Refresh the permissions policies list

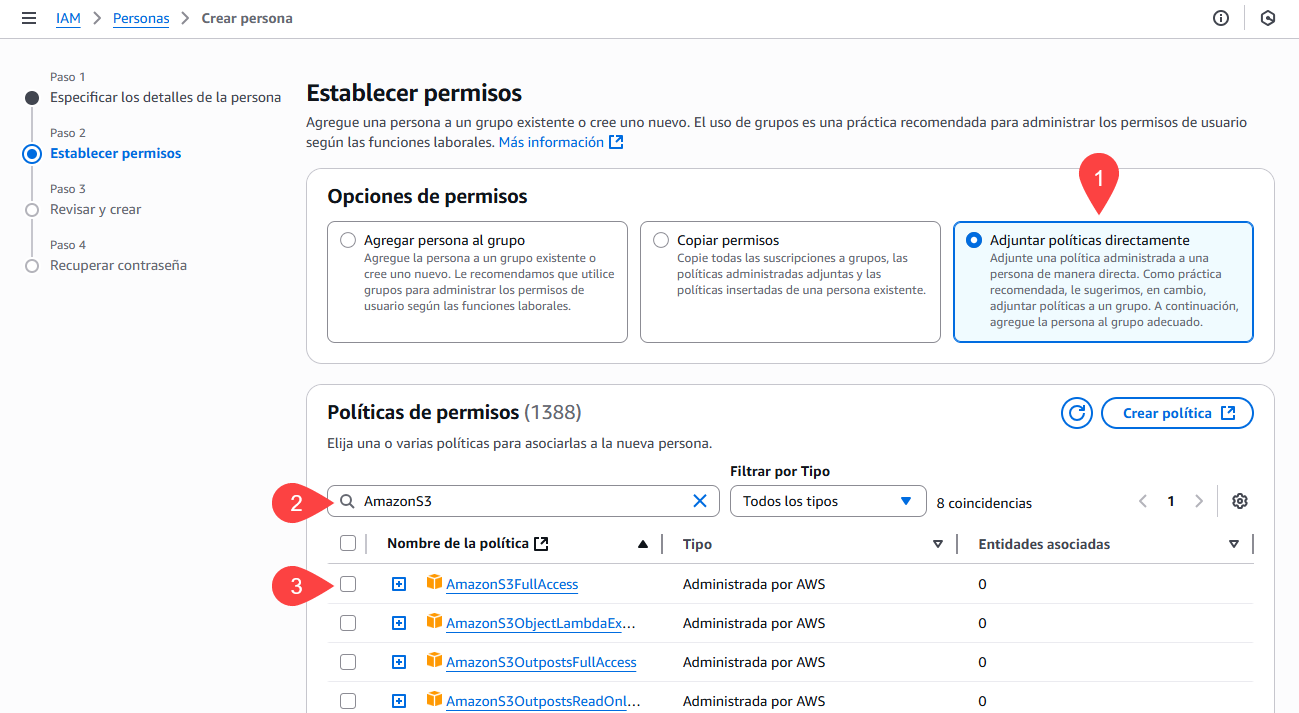click(x=1076, y=413)
